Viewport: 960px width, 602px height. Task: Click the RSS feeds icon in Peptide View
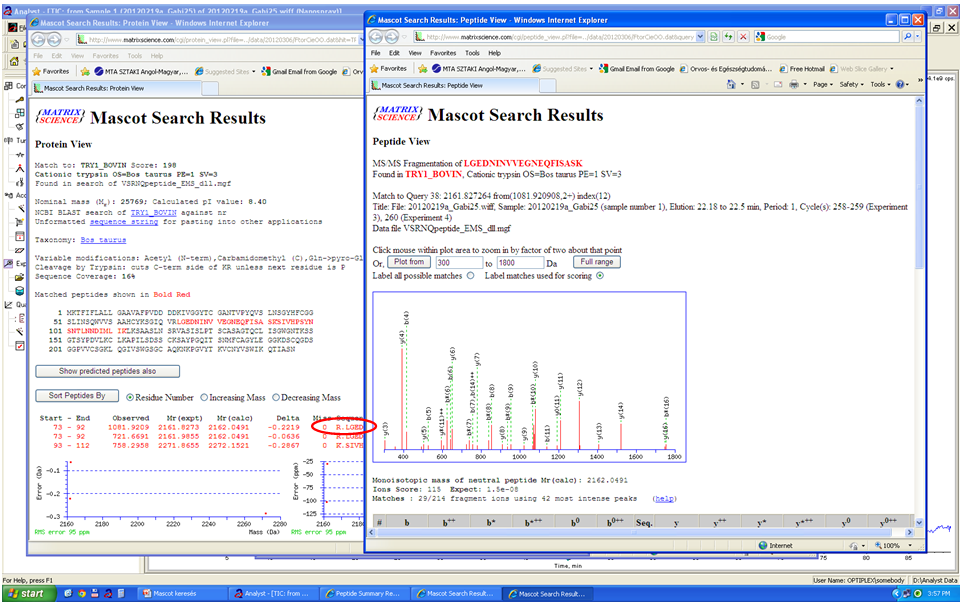[755, 85]
